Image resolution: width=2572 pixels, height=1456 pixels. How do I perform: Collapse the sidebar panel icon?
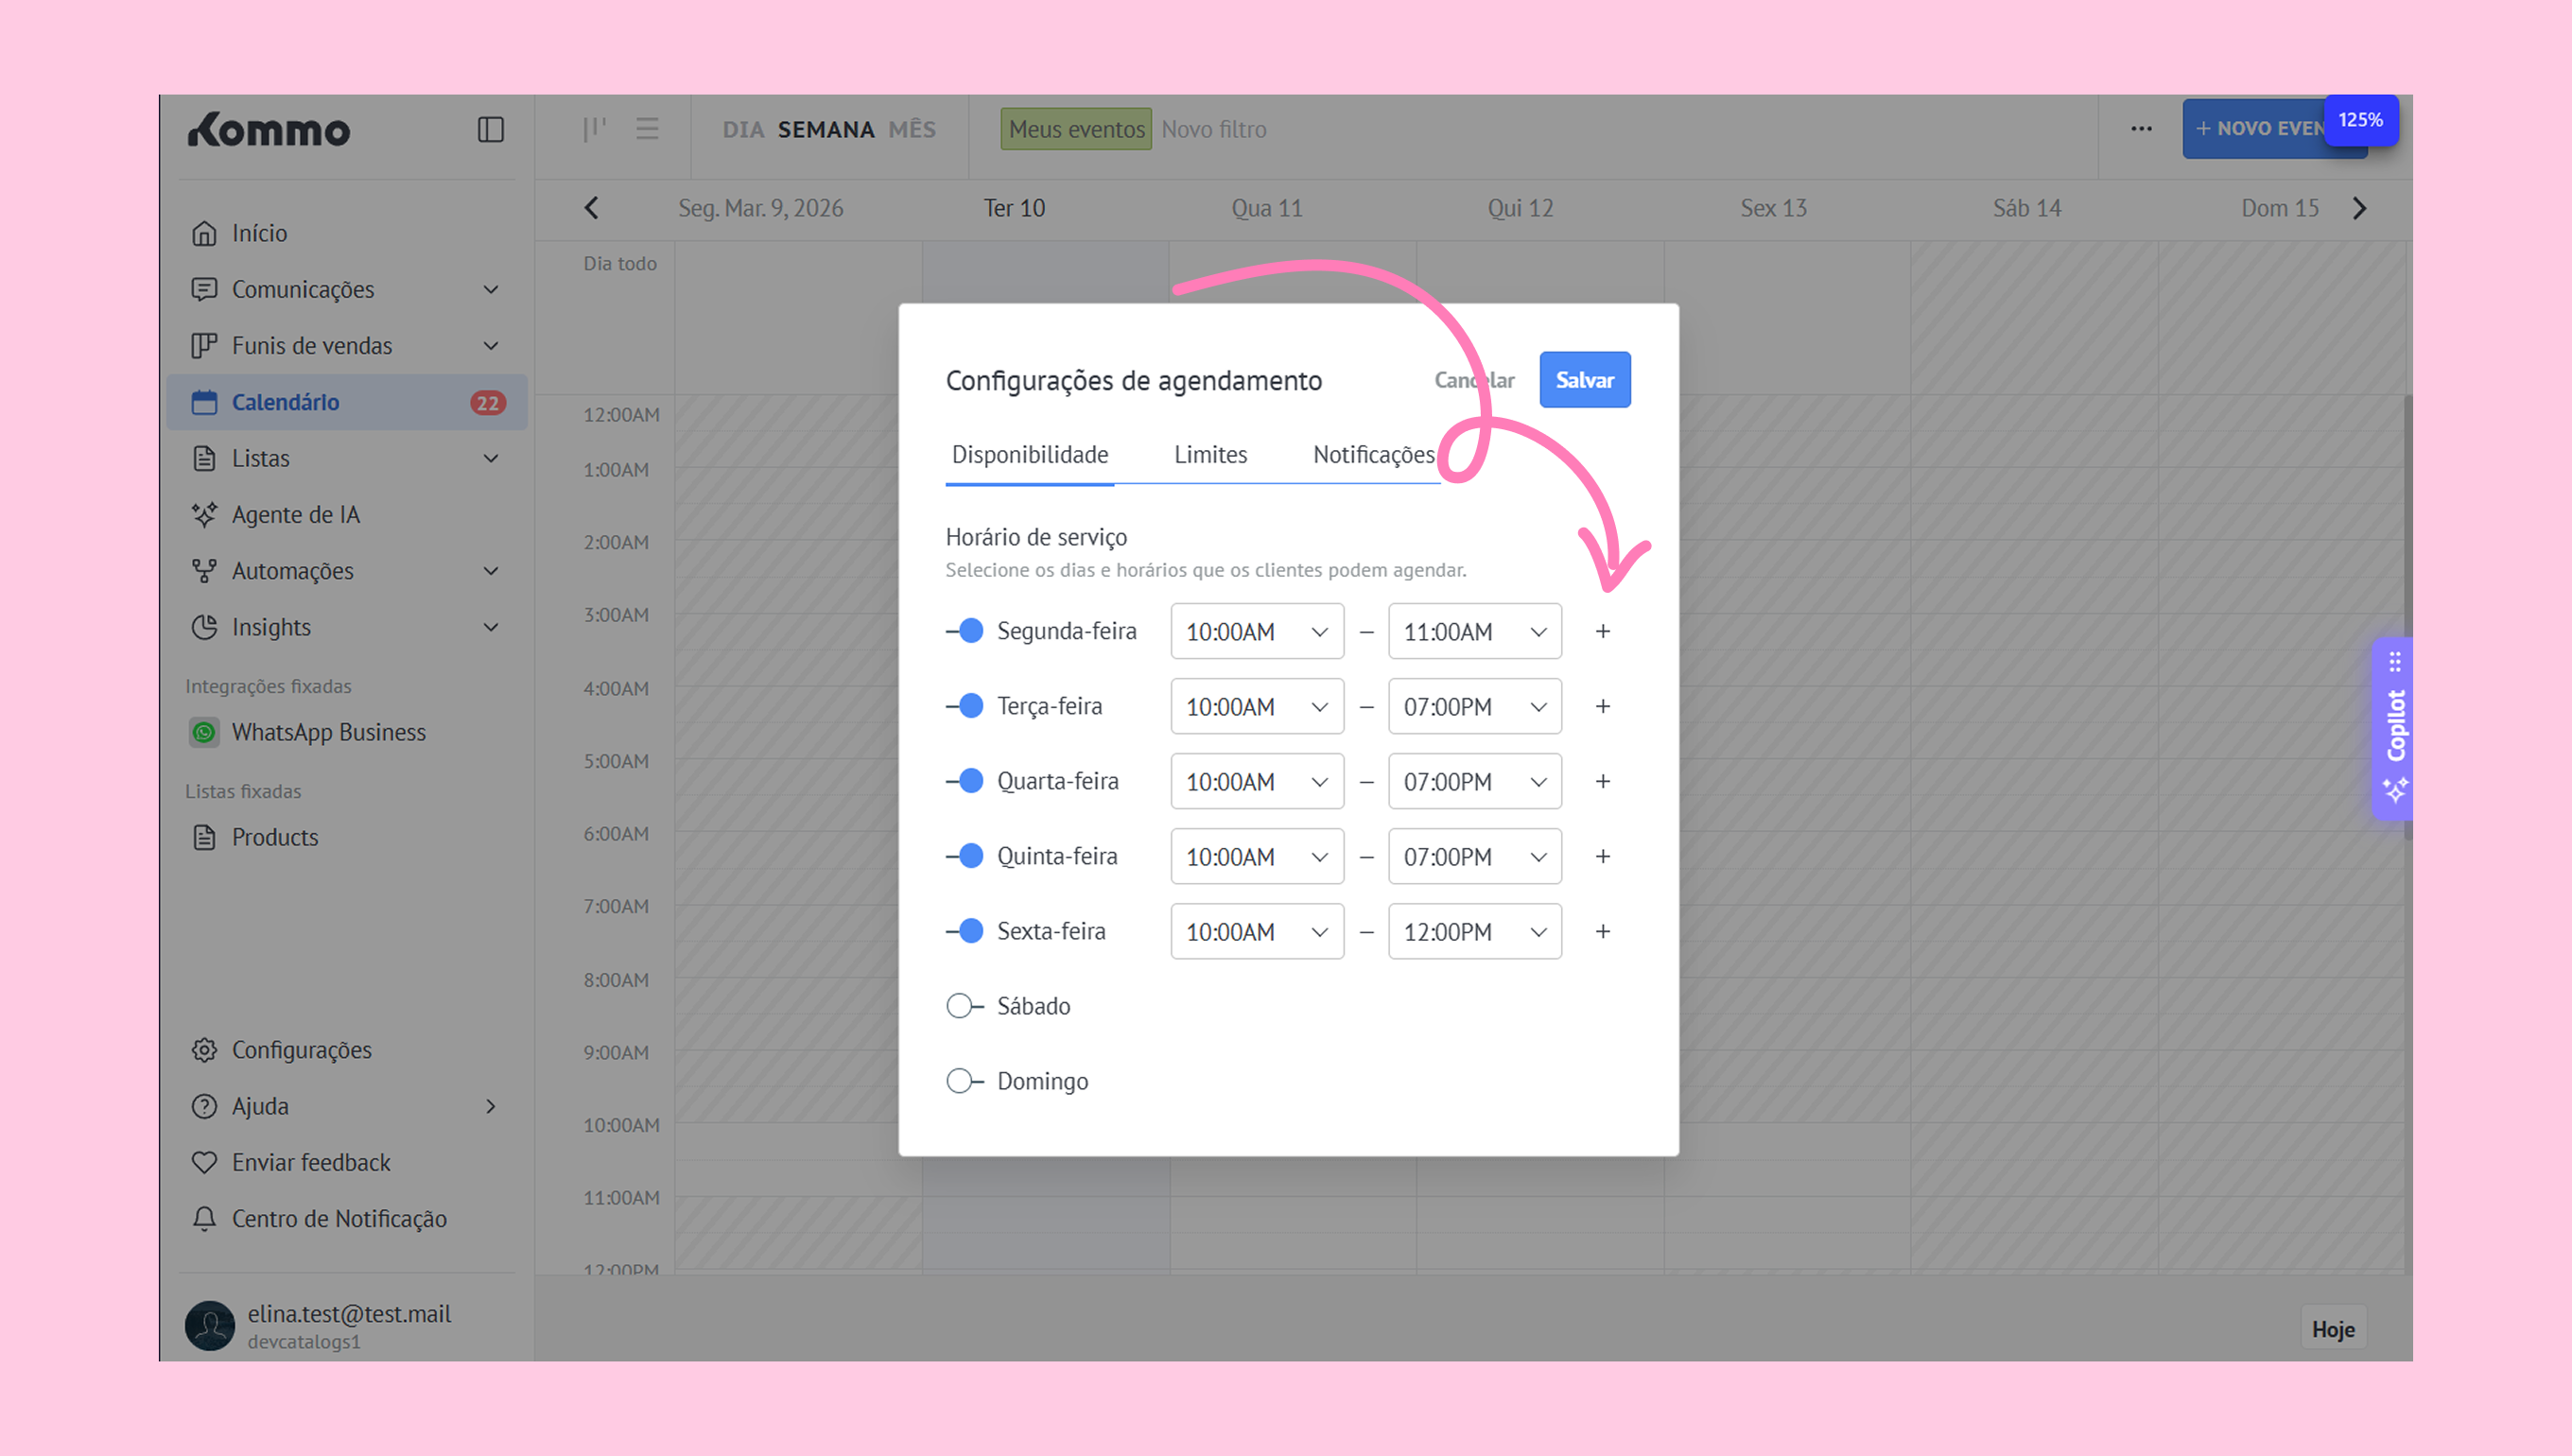(490, 129)
